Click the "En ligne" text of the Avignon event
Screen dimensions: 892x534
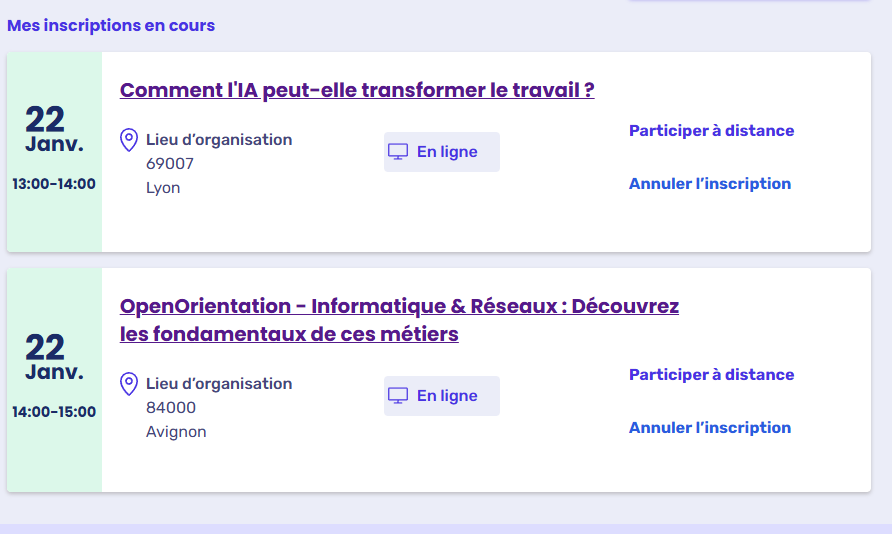(x=447, y=396)
